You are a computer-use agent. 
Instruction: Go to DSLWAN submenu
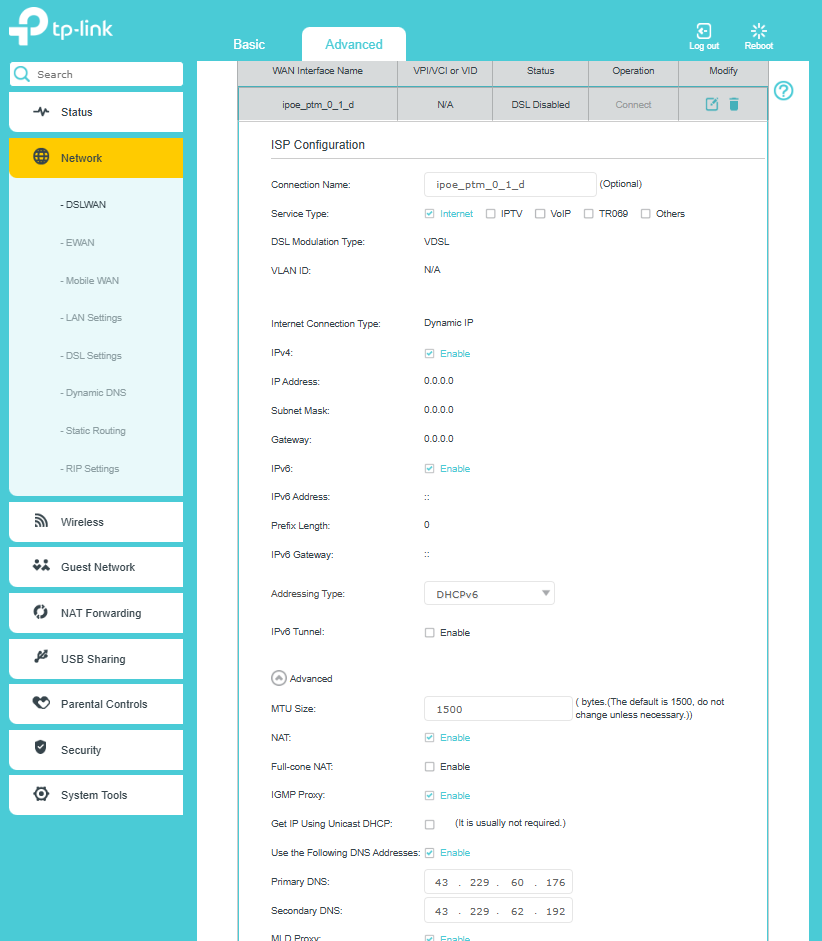(x=83, y=205)
